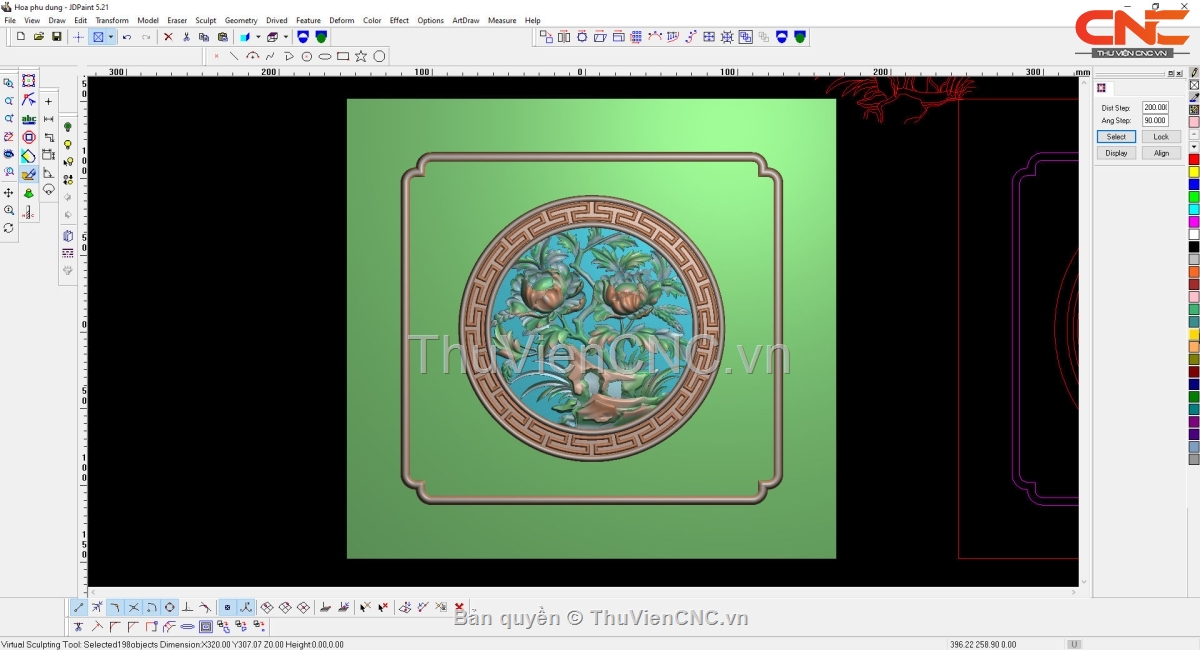Toggle the yellow light bulb display icon
Image resolution: width=1200 pixels, height=650 pixels.
tap(68, 144)
